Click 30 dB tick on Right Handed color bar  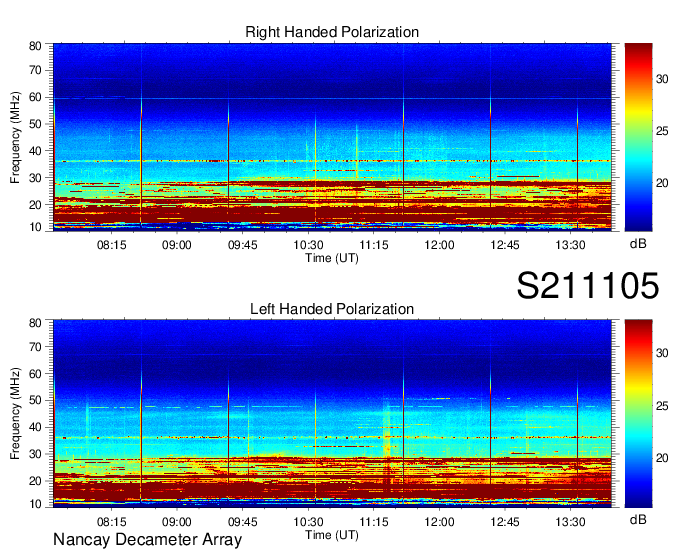(x=662, y=79)
